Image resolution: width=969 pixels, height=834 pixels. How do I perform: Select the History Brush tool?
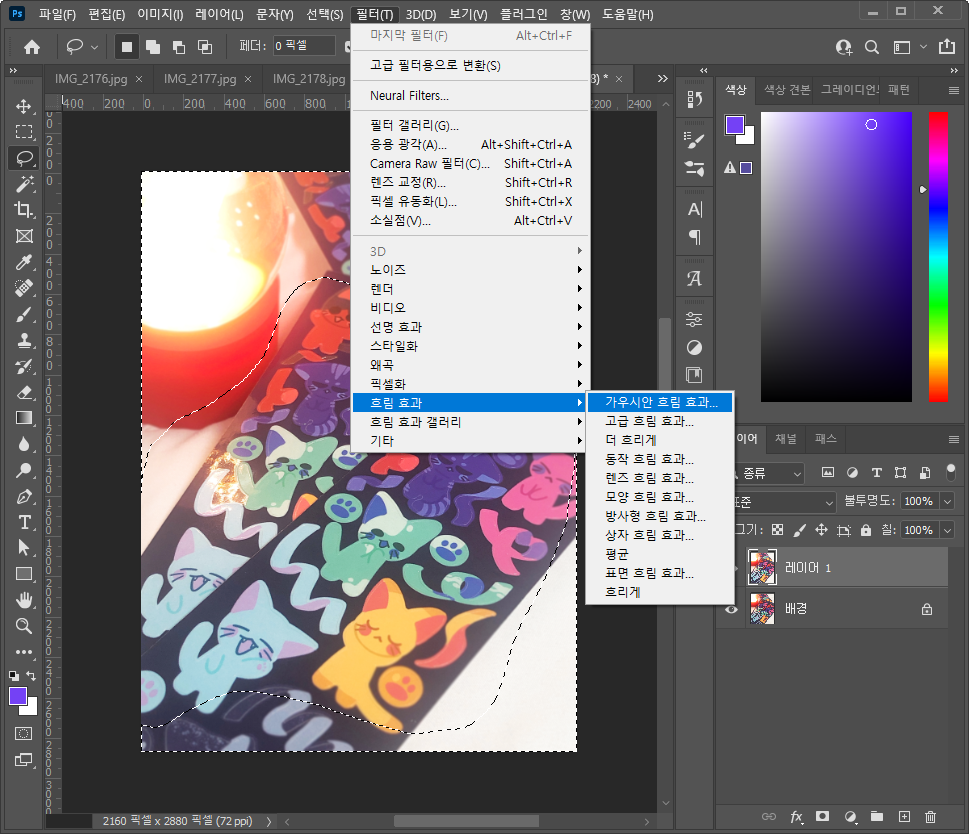pos(24,366)
